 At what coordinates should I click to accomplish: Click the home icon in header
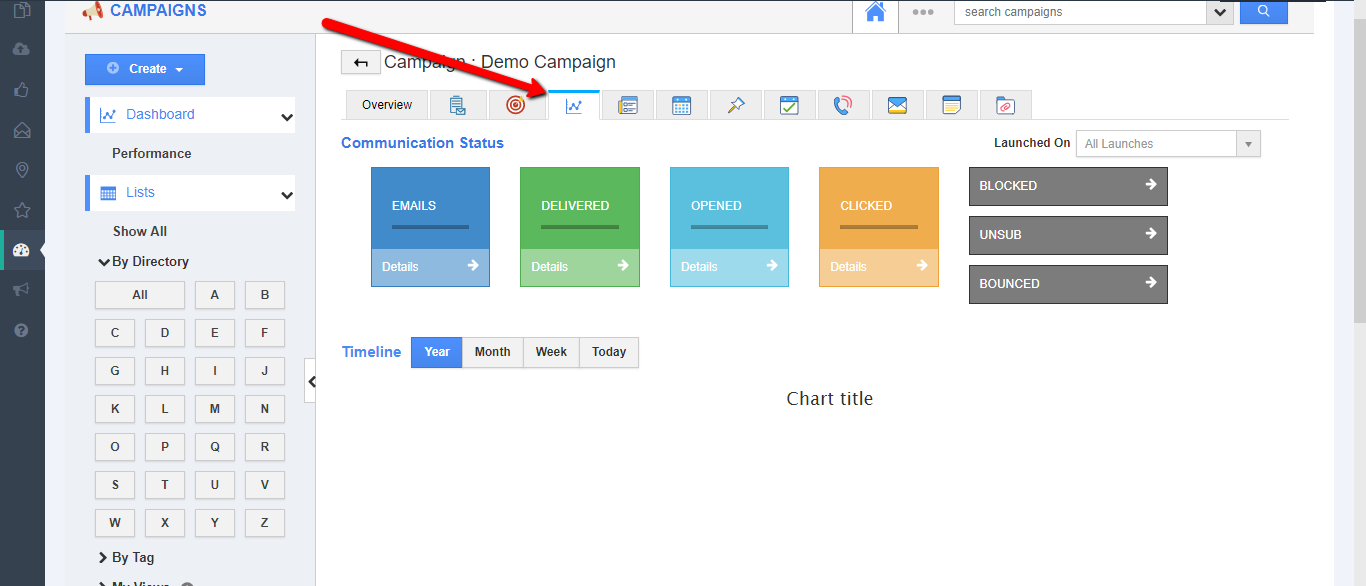pos(875,12)
